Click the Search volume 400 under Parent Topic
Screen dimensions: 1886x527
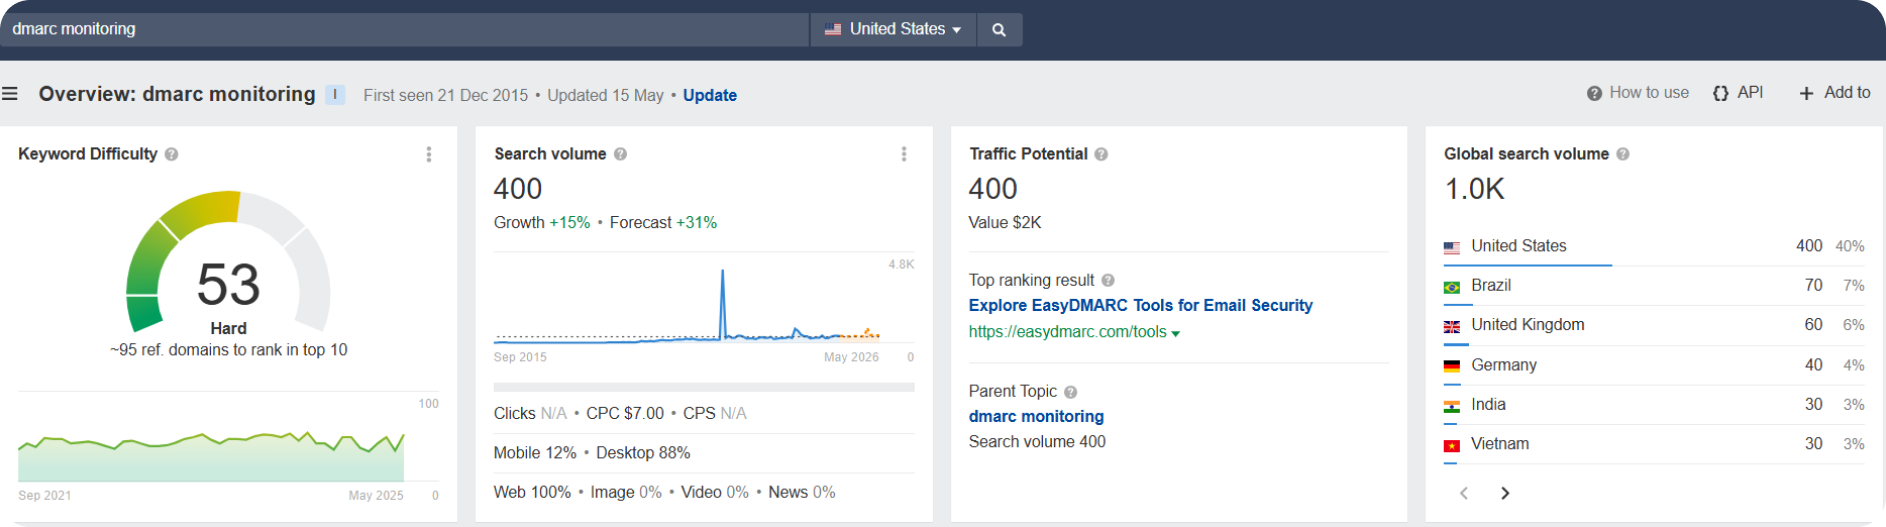click(x=1037, y=442)
